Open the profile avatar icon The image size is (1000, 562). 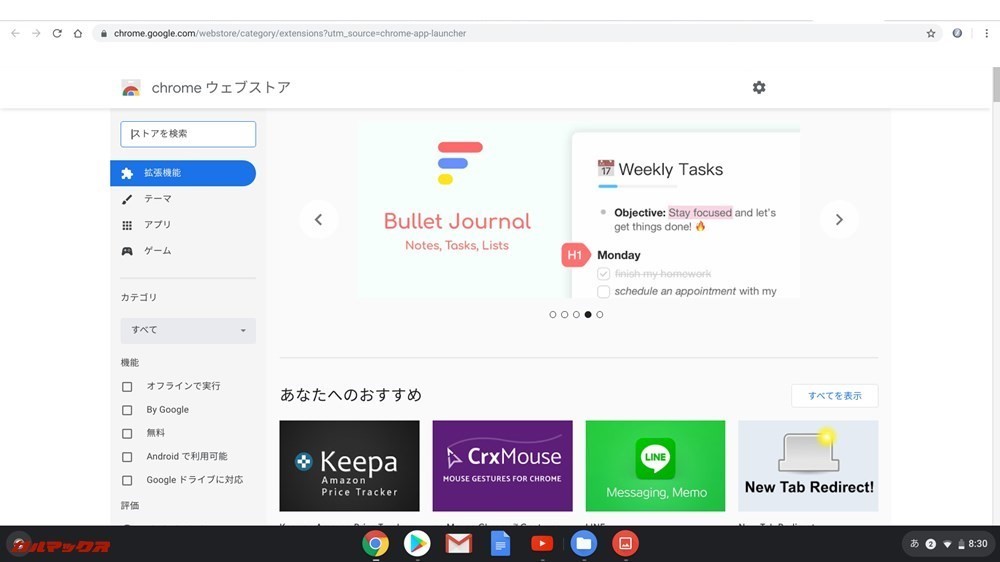click(957, 33)
